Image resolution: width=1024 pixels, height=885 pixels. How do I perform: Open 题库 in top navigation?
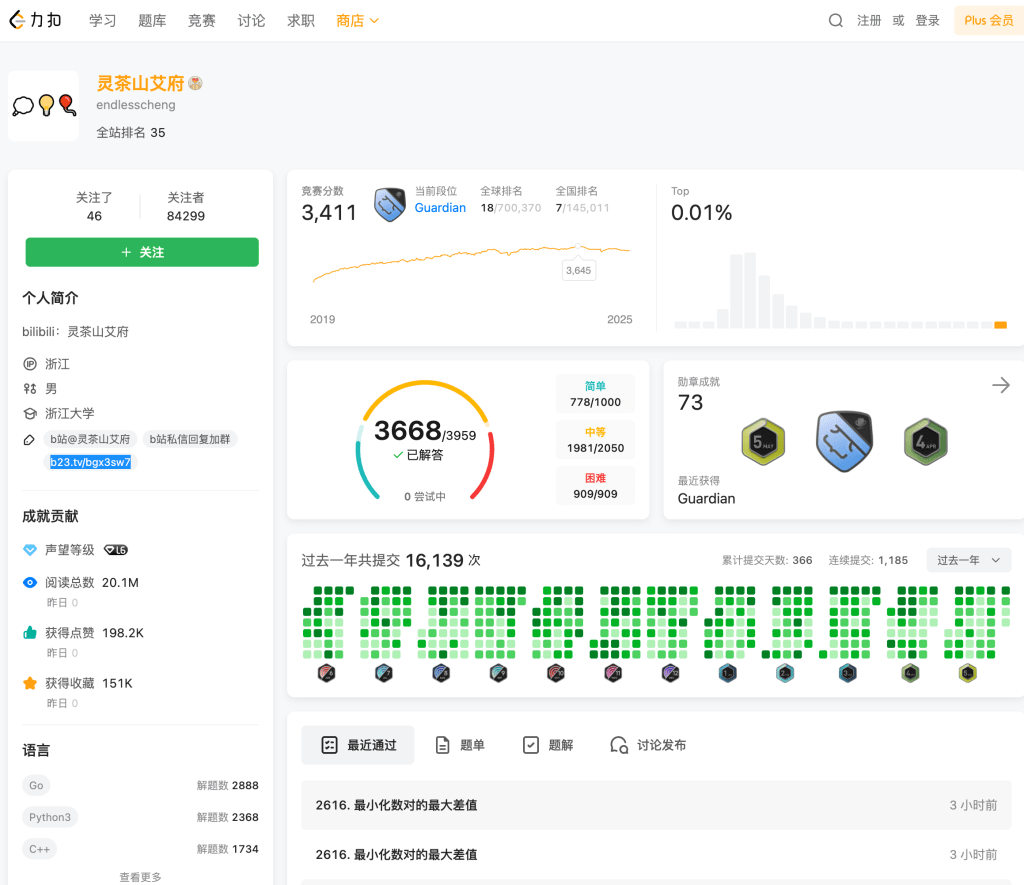pos(153,20)
